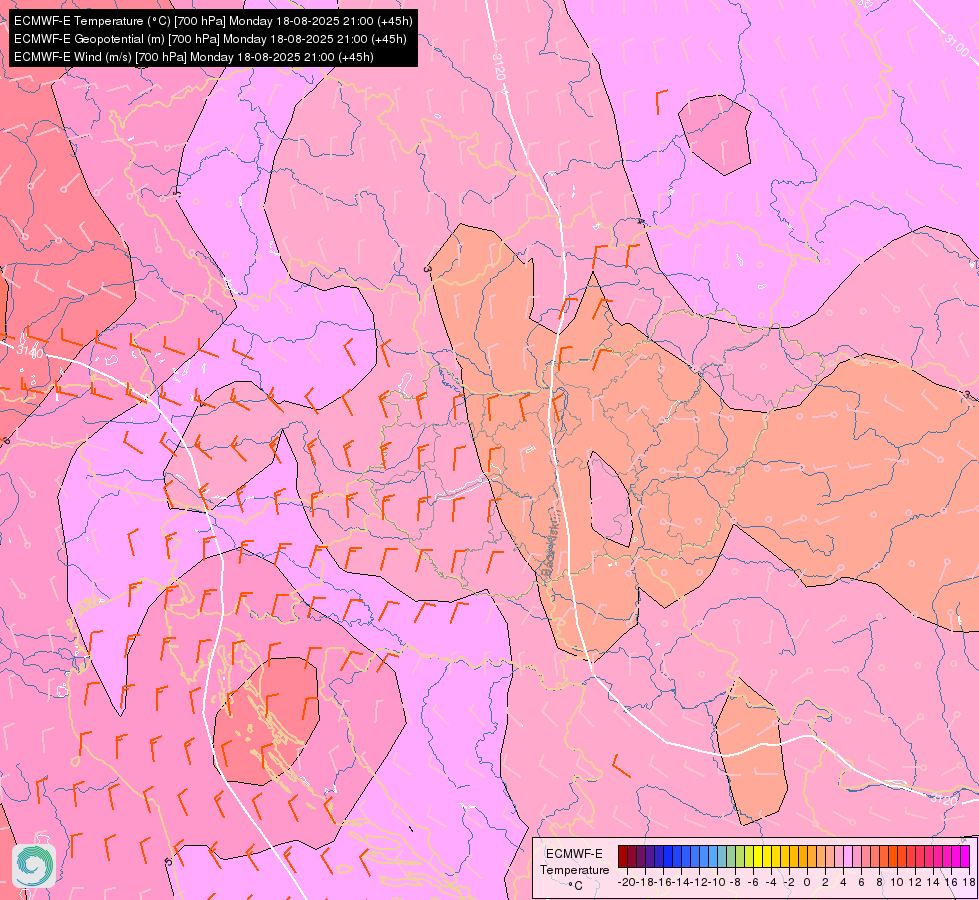This screenshot has width=979, height=900.
Task: Click the 'ECMWF-E' title in the color legend
Action: coord(574,854)
